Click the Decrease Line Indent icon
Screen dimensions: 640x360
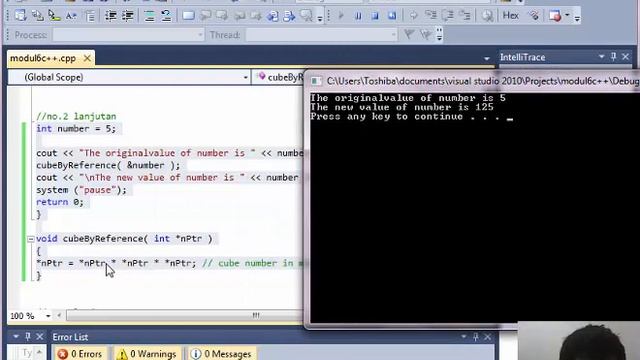pos(111,16)
